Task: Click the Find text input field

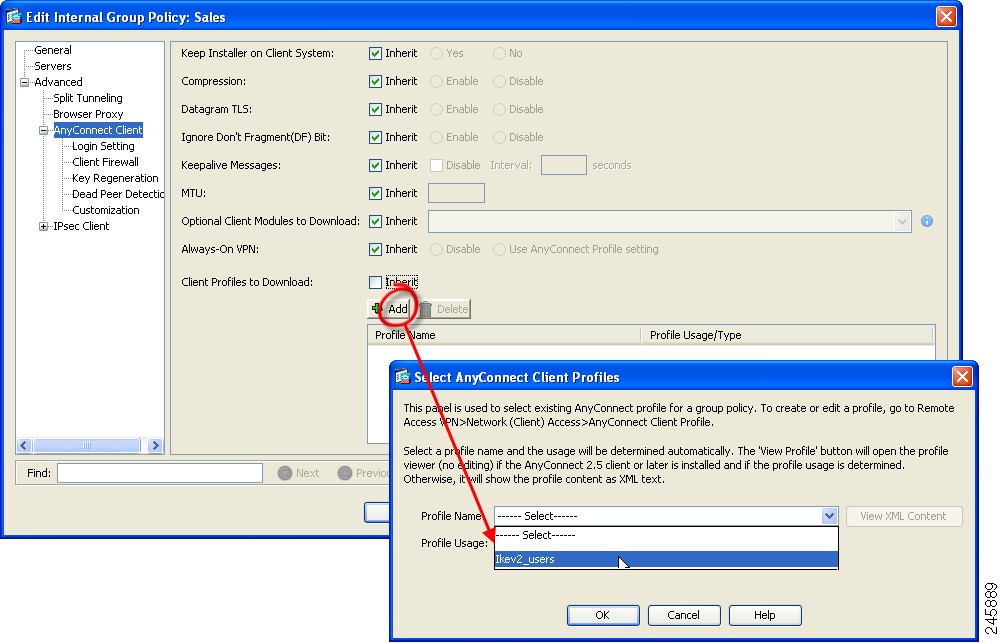Action: pos(160,473)
